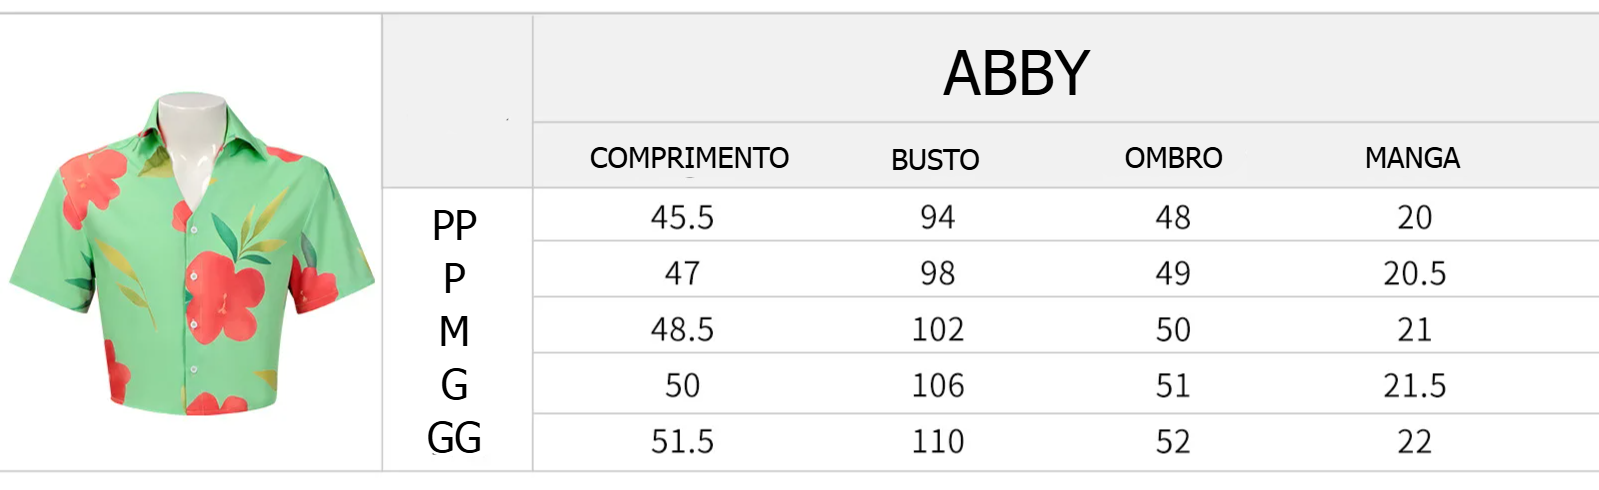
Task: Click the ombro value 49
Action: 1173,274
